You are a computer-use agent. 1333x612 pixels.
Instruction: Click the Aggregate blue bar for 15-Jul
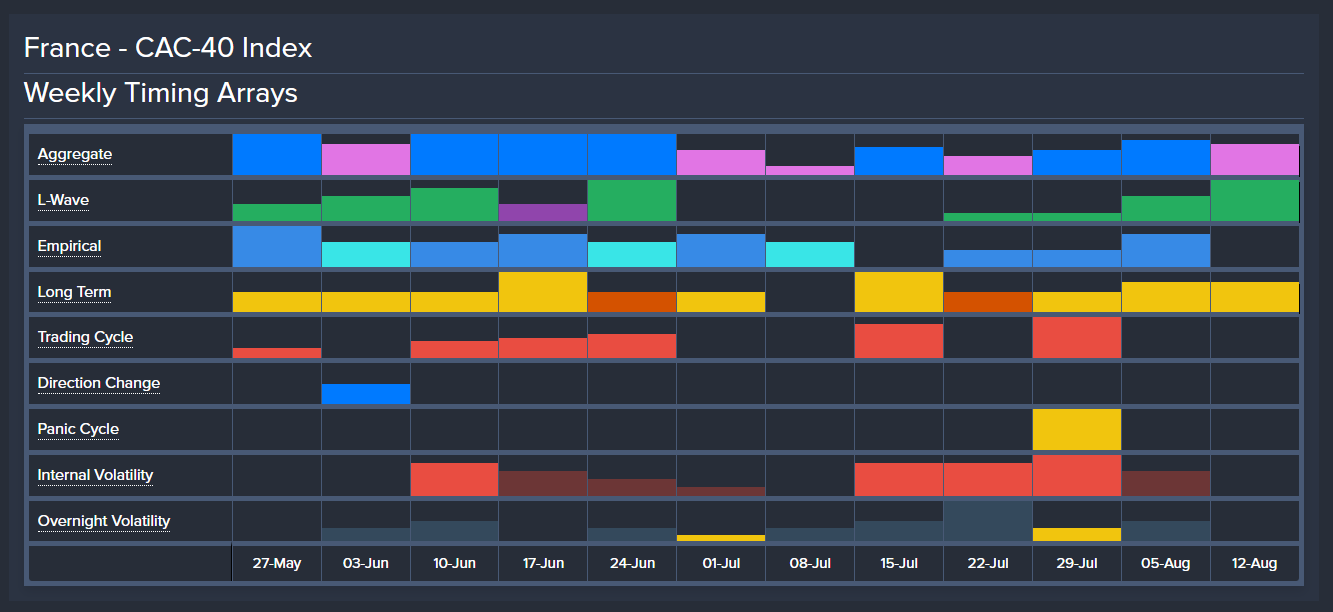coord(899,161)
